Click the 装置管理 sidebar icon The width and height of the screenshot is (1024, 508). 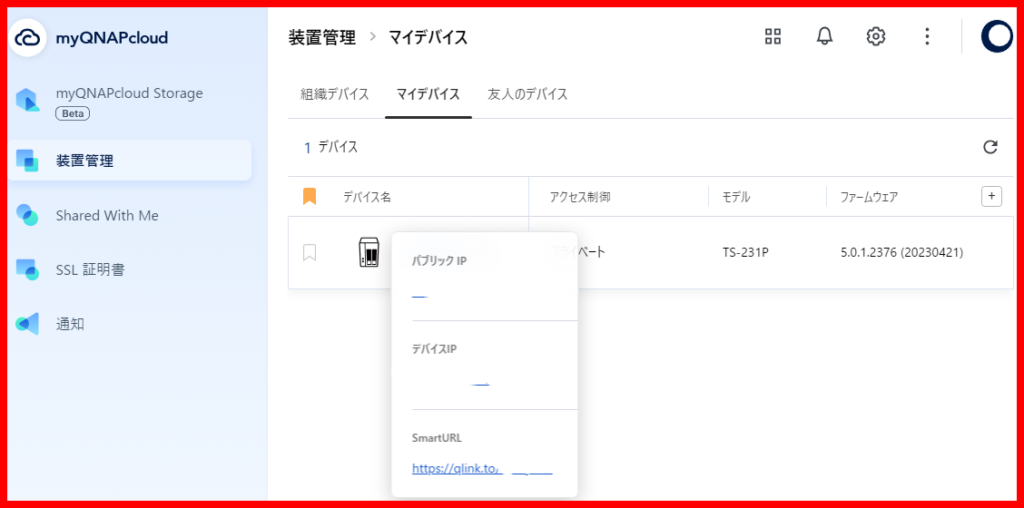(x=27, y=161)
